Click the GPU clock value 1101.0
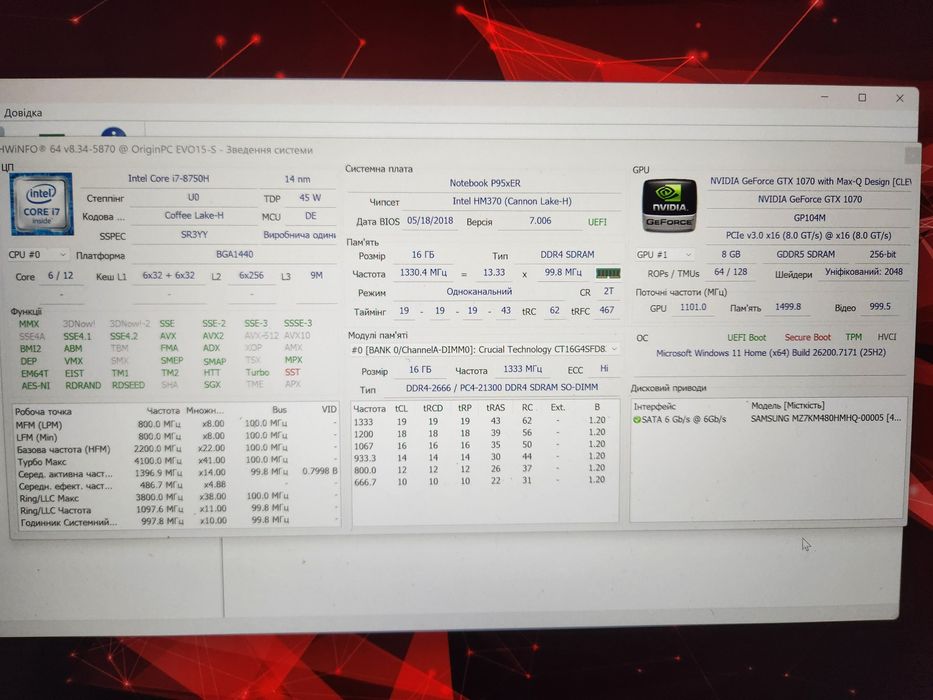 pyautogui.click(x=693, y=307)
